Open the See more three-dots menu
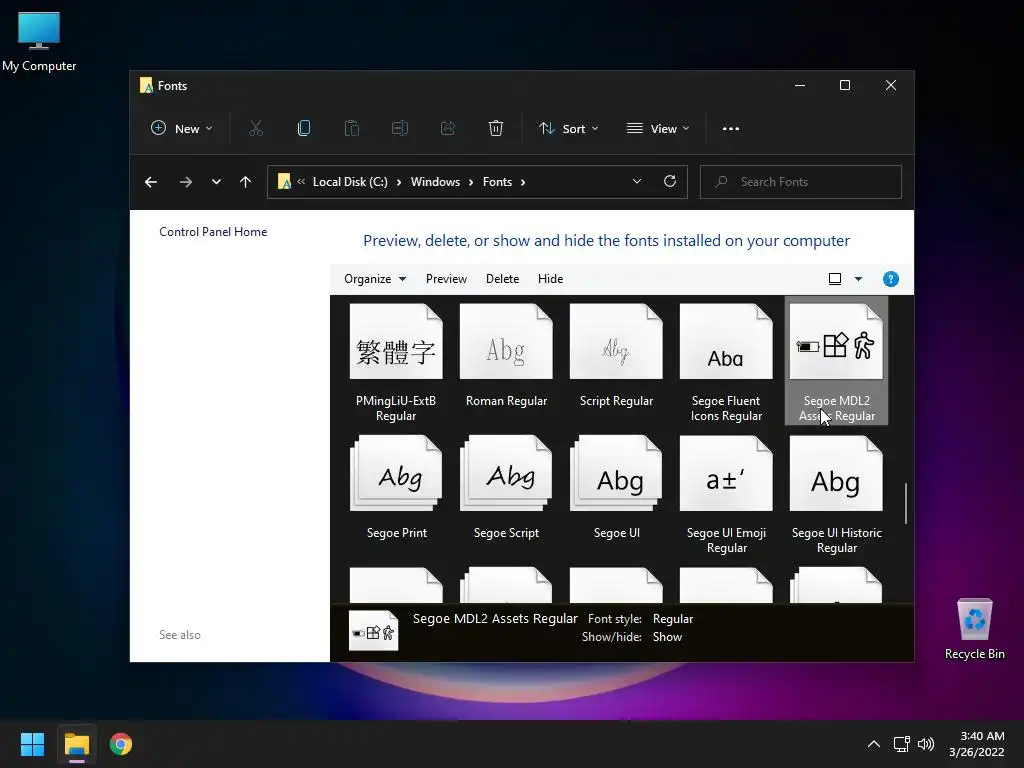The height and width of the screenshot is (768, 1024). tap(731, 129)
